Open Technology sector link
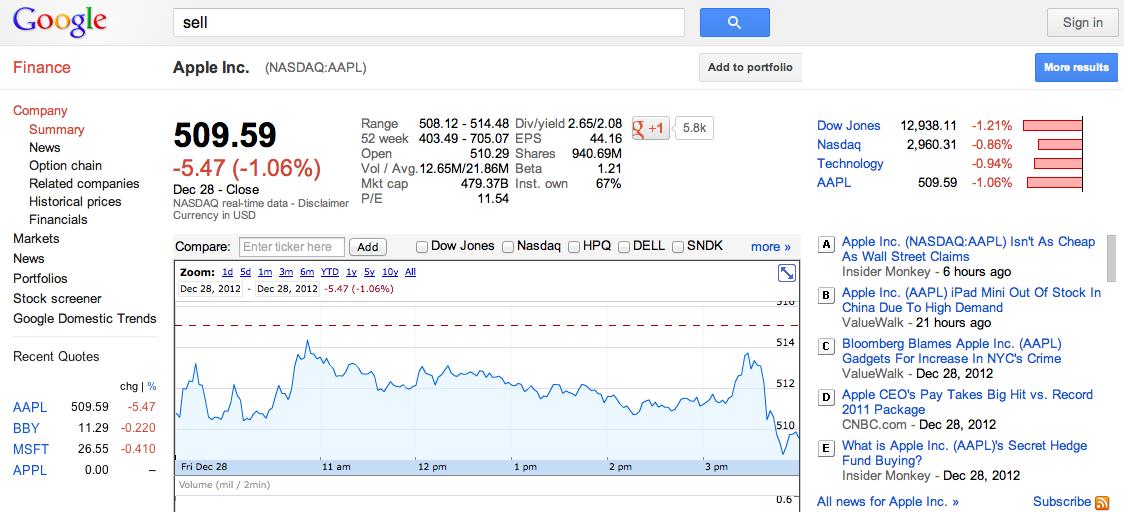Viewport: 1124px width, 512px height. point(850,163)
